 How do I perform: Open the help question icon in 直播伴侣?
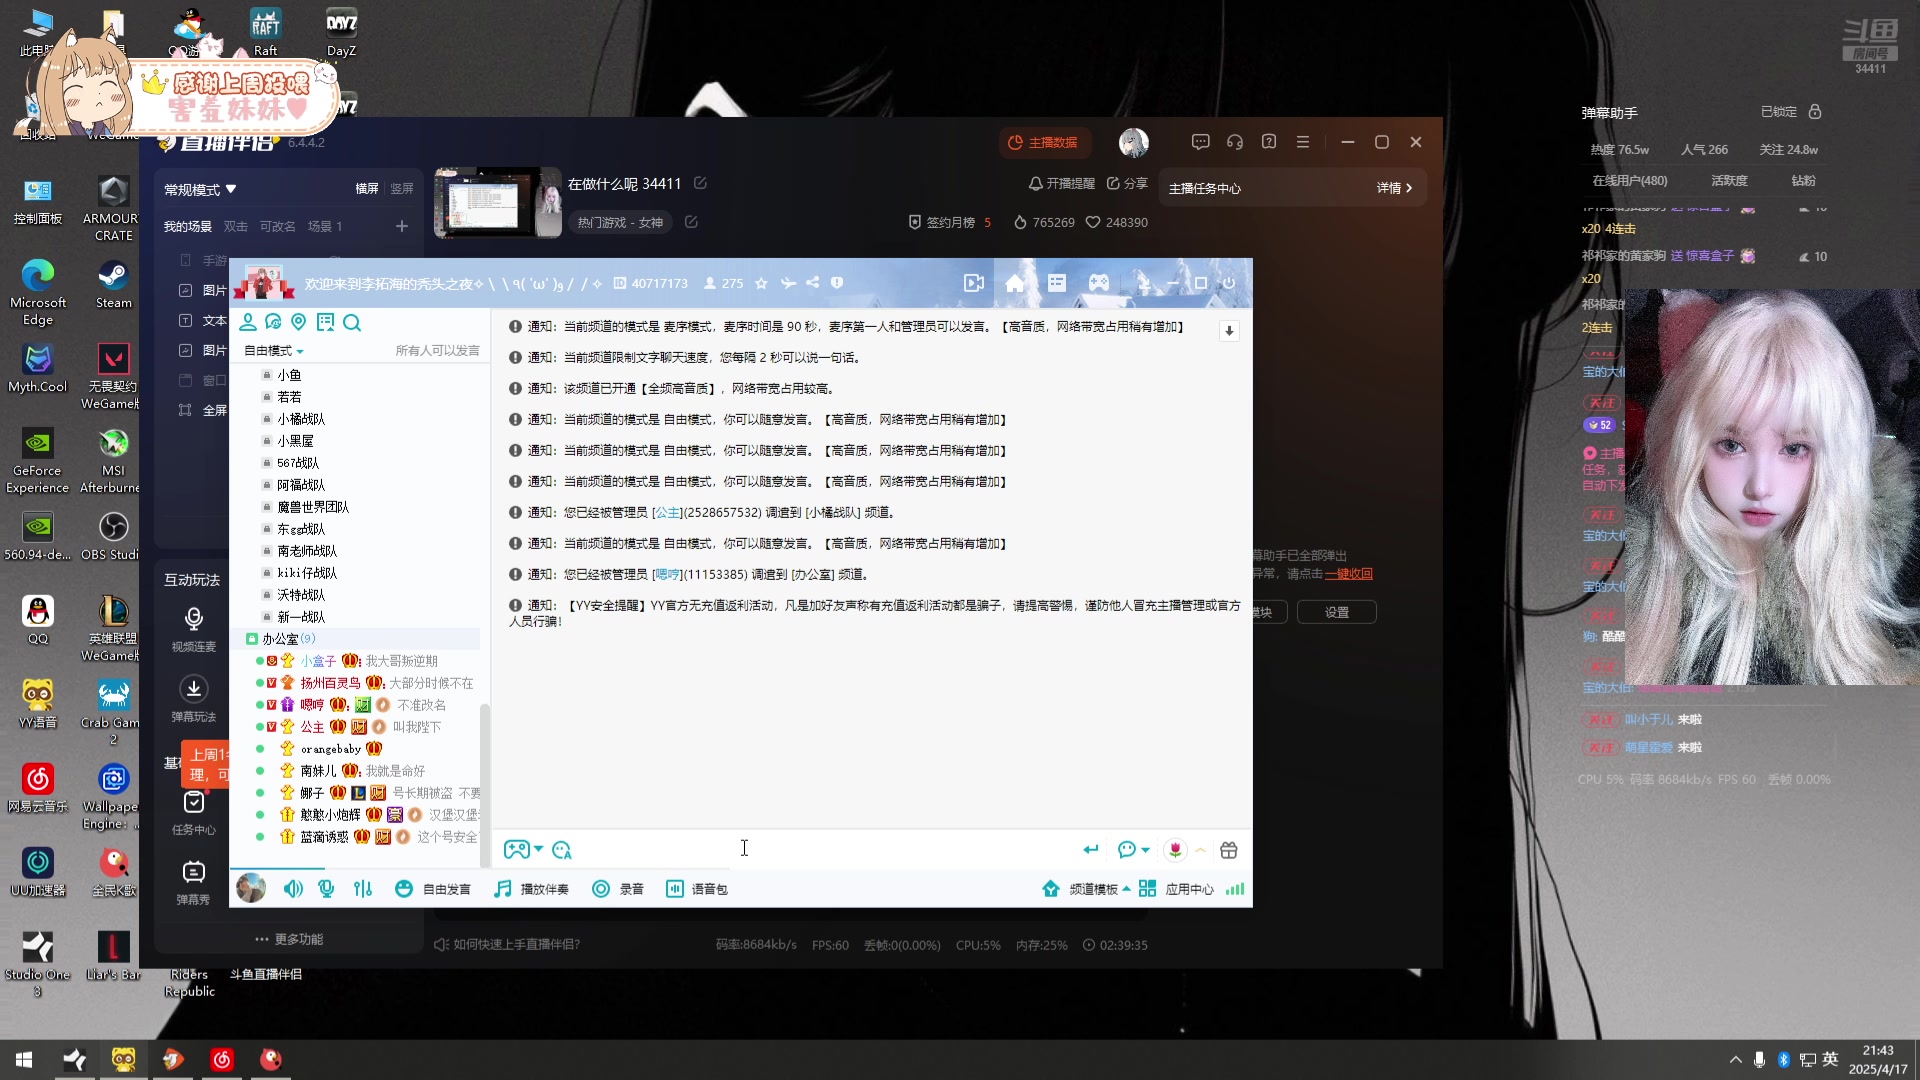pos(1269,142)
